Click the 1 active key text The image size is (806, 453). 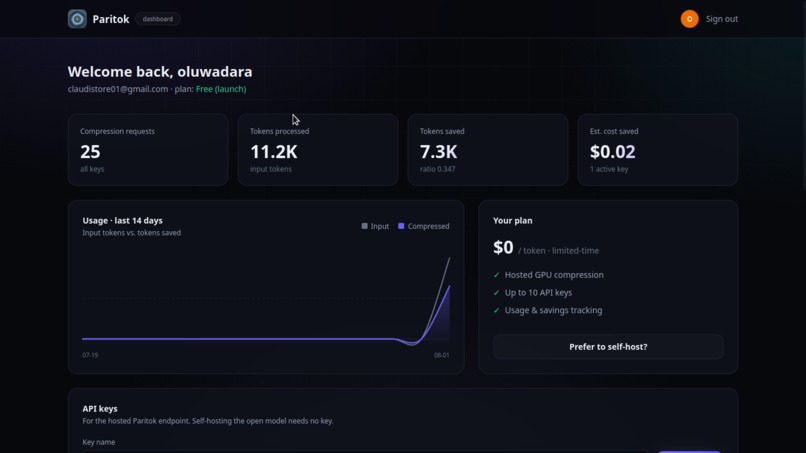click(609, 169)
